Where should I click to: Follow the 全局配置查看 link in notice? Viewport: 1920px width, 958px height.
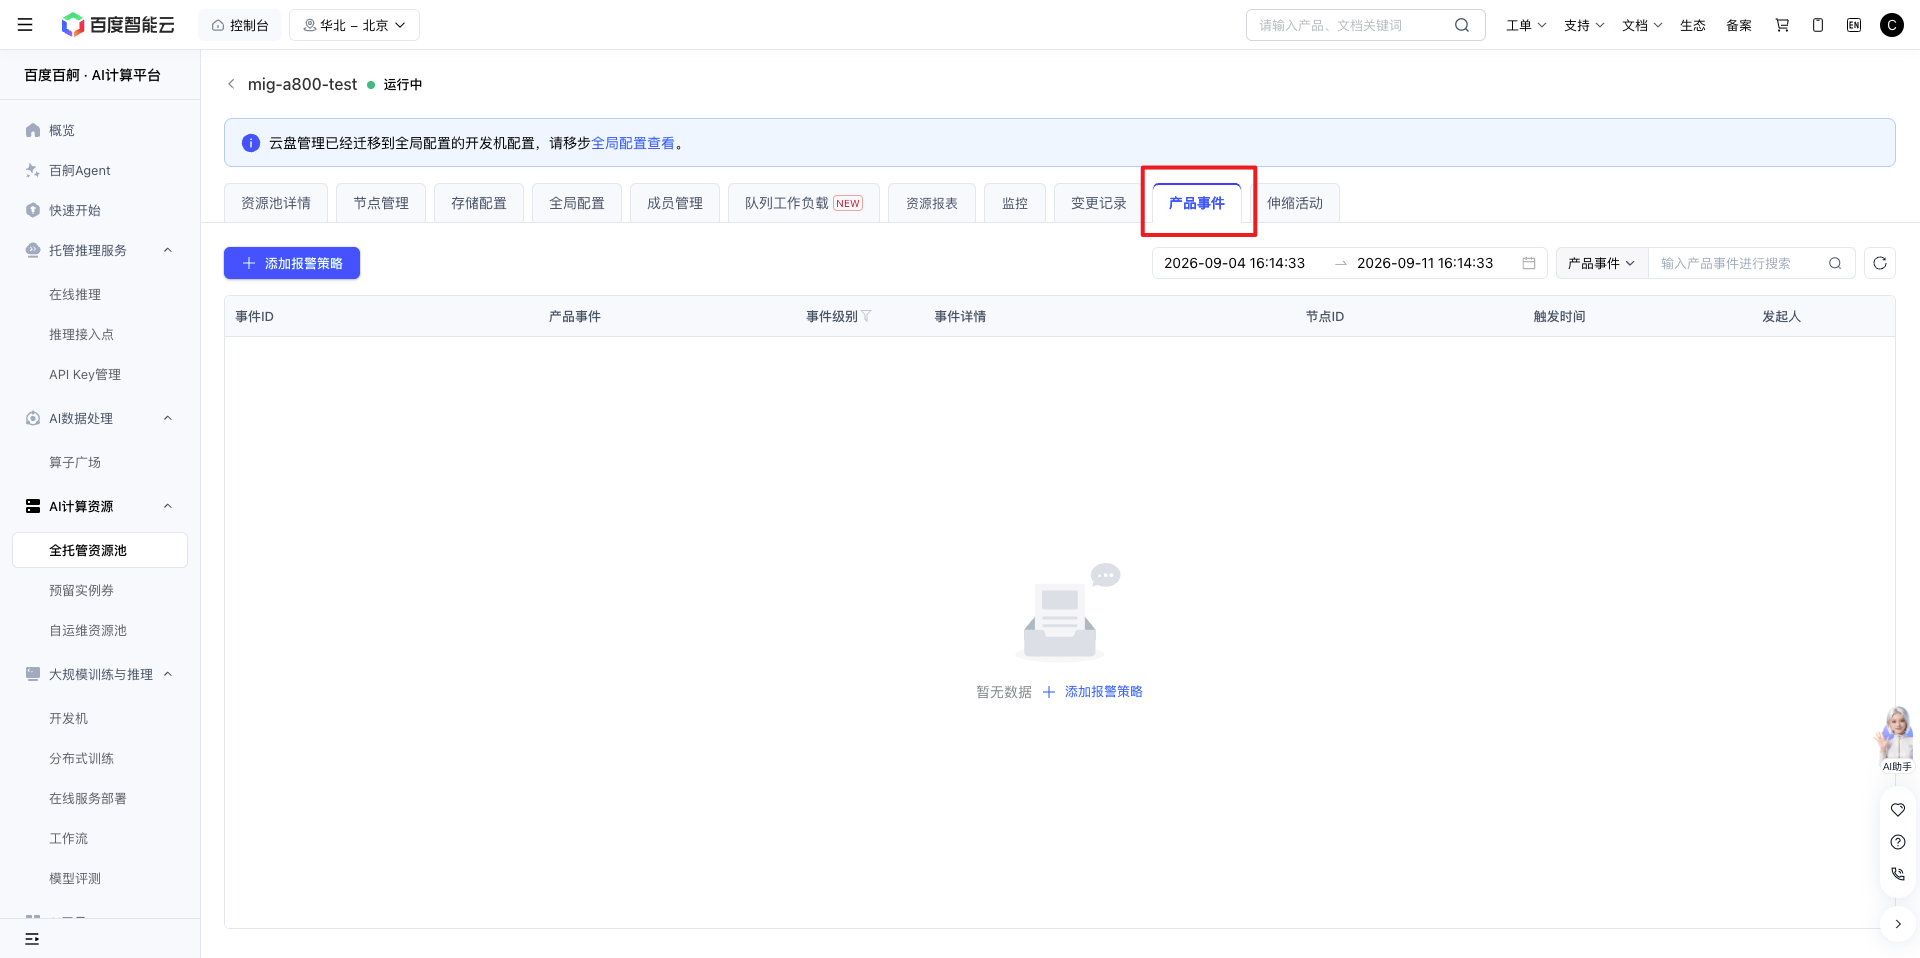click(633, 143)
